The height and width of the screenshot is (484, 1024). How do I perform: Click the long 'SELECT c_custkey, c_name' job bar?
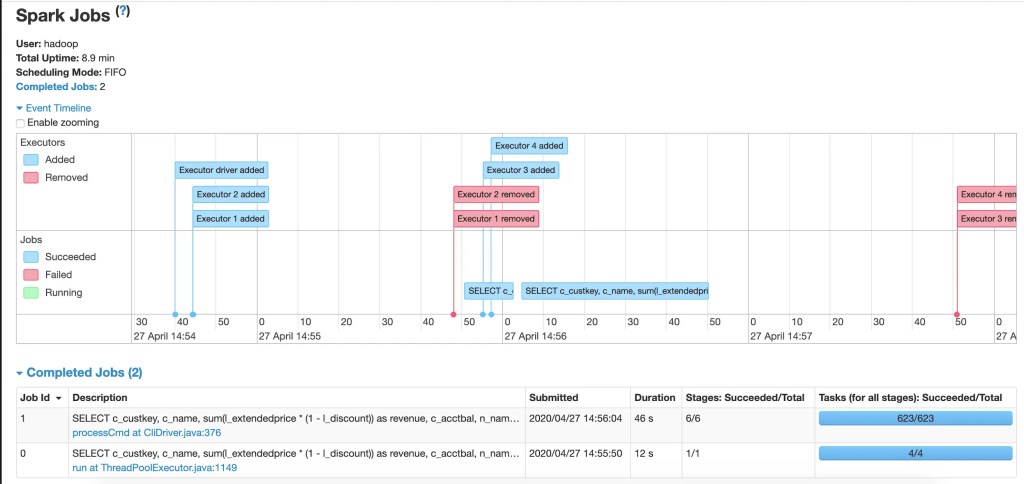coord(615,291)
